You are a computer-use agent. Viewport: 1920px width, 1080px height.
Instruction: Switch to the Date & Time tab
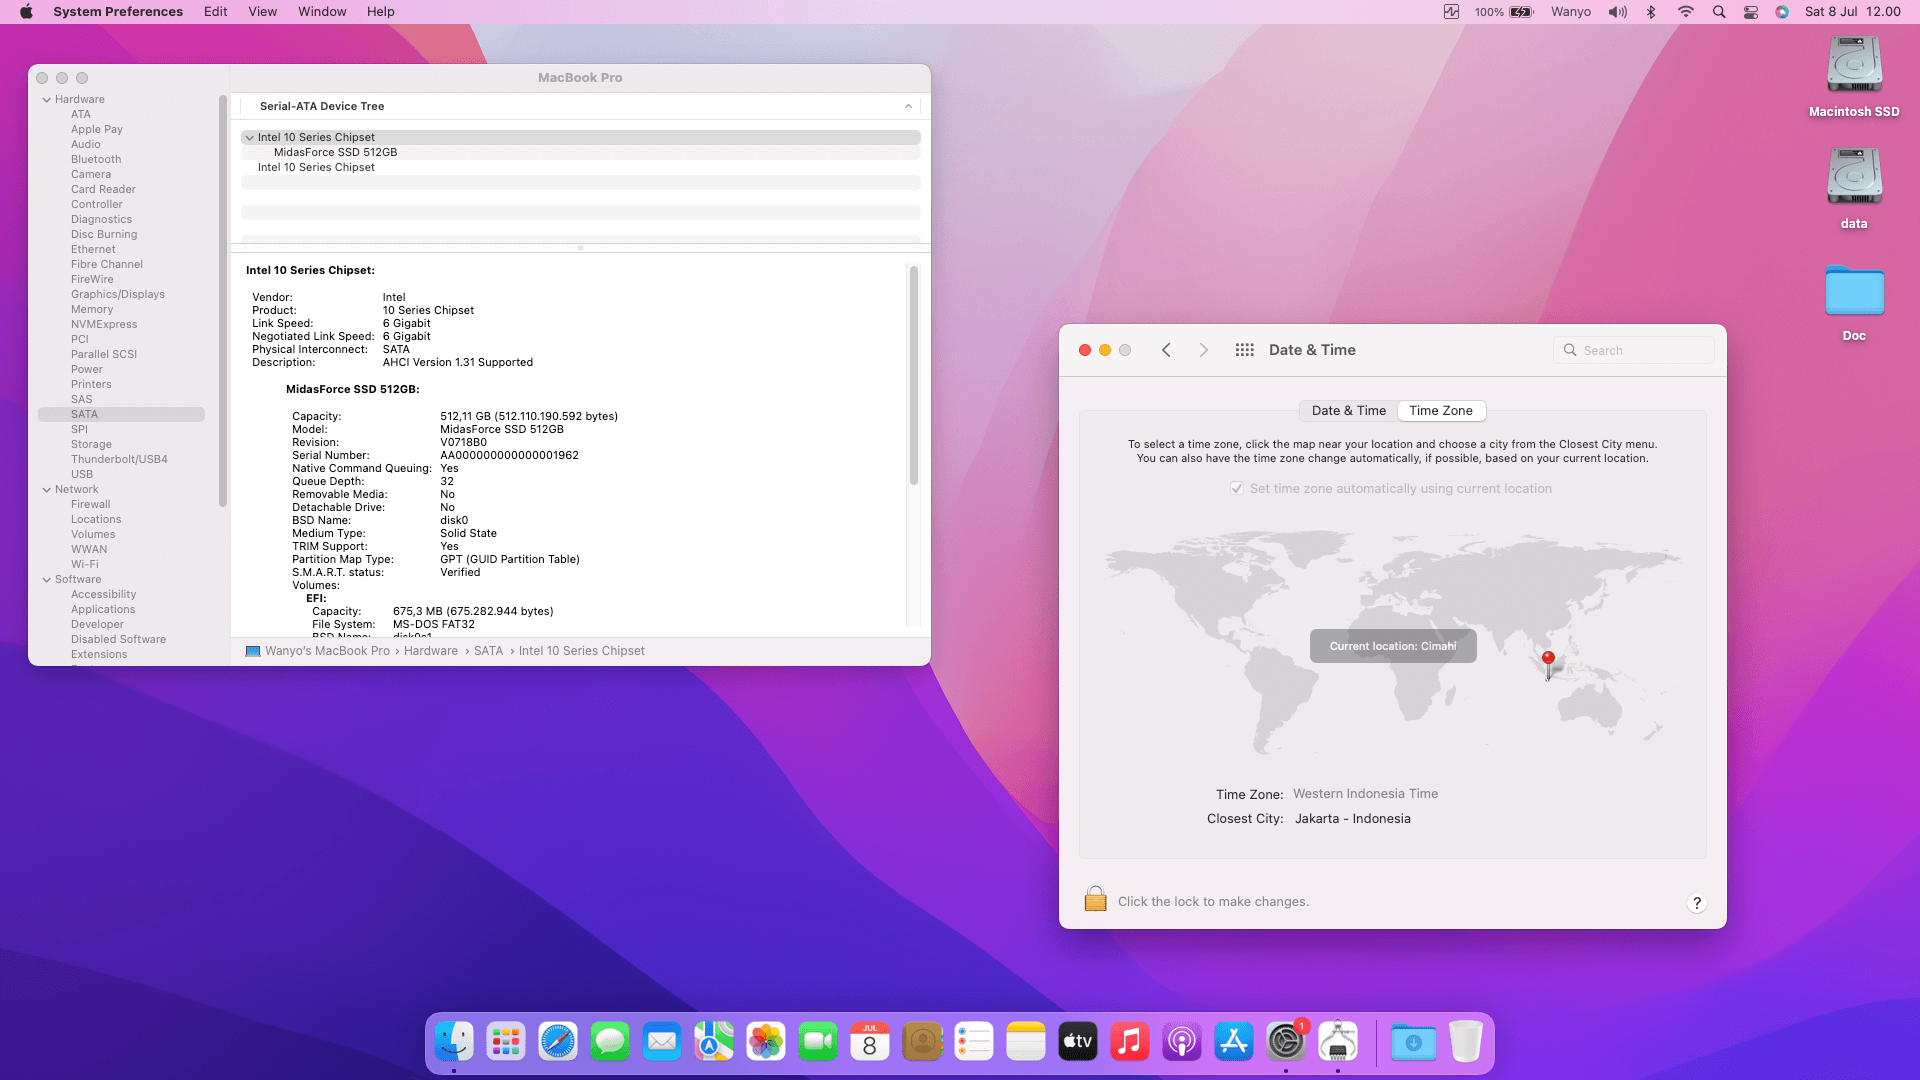pyautogui.click(x=1348, y=411)
